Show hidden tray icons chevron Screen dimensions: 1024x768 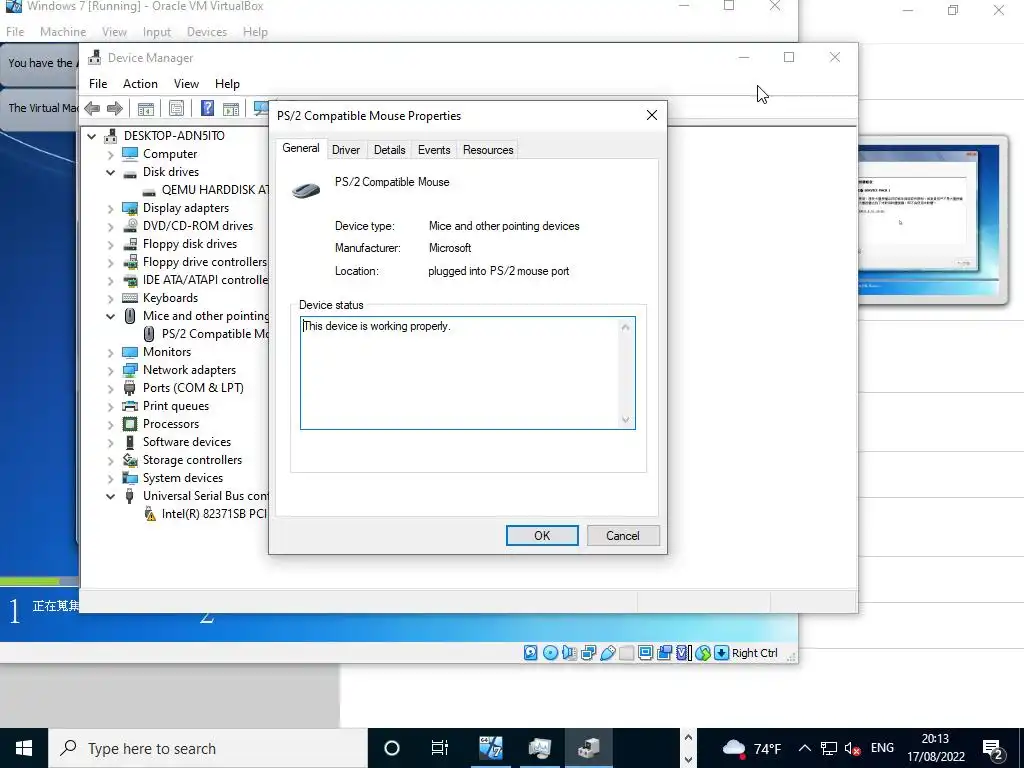tap(805, 748)
